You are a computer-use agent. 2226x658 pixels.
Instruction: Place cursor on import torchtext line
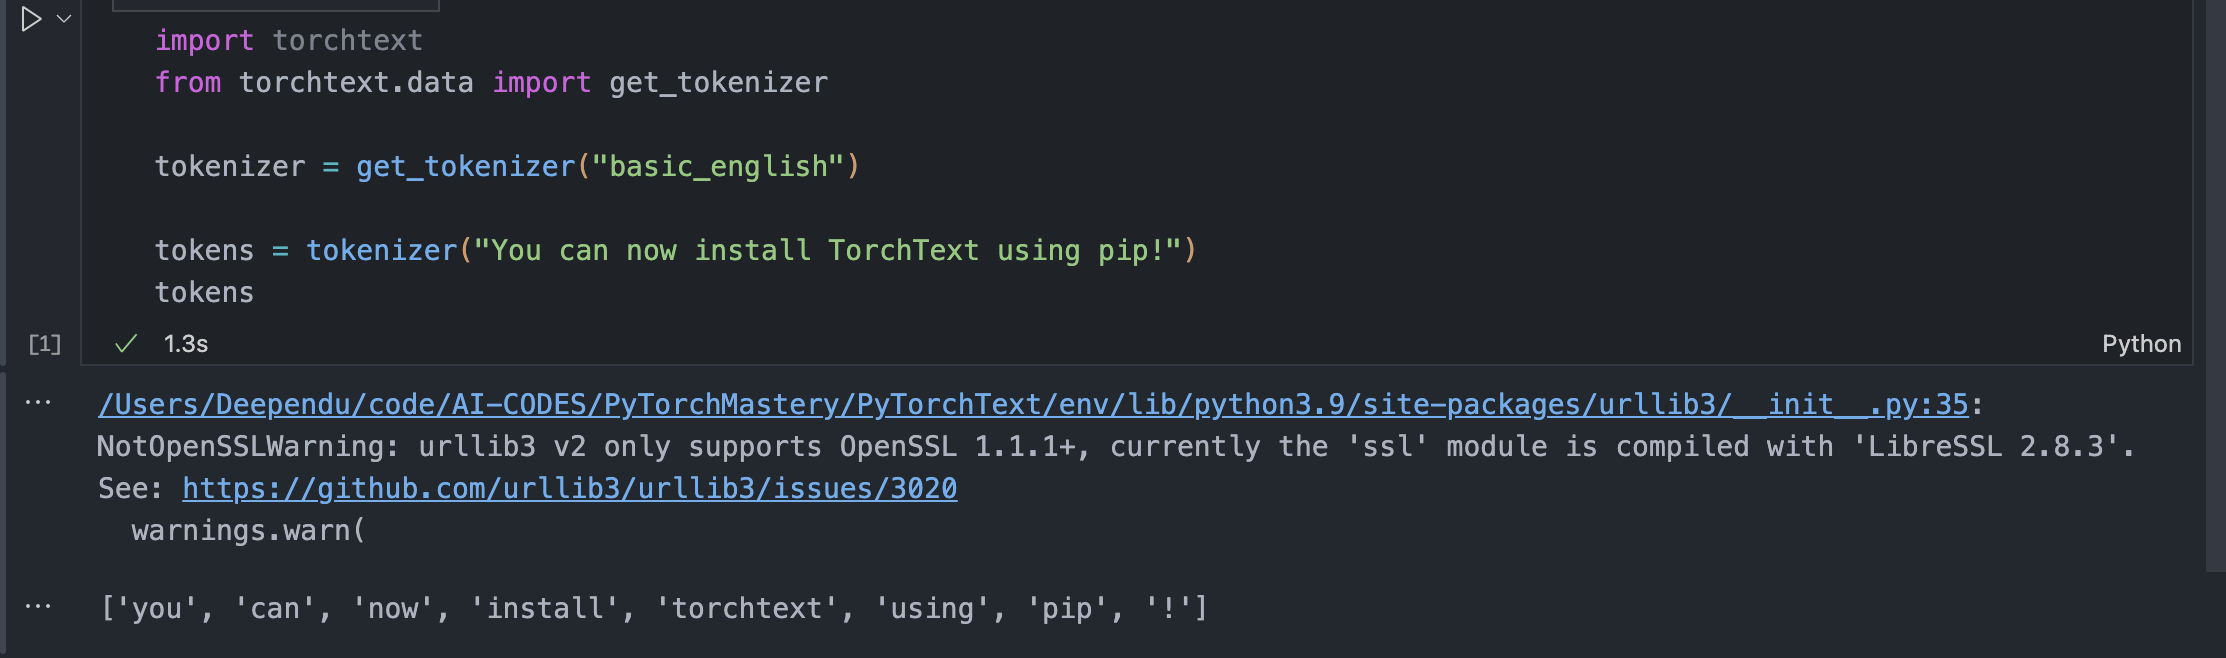coord(289,41)
